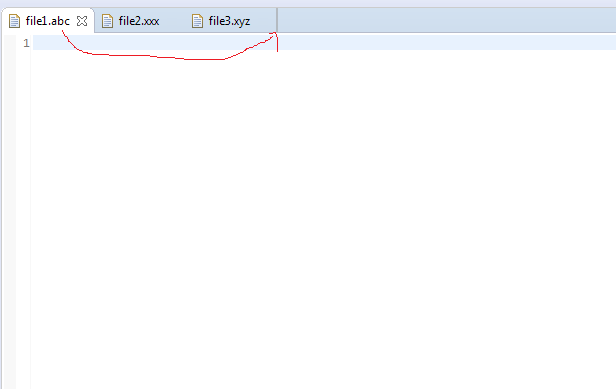Click empty tab bar area right of file3.xyz
Viewport: 616px width, 389px height.
tap(447, 20)
